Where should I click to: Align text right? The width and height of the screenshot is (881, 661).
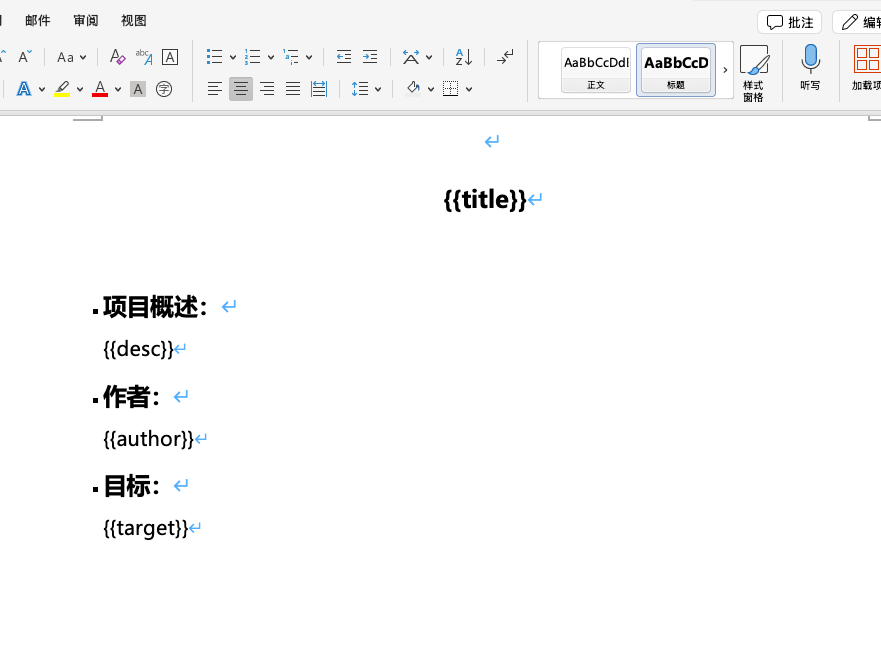[267, 89]
